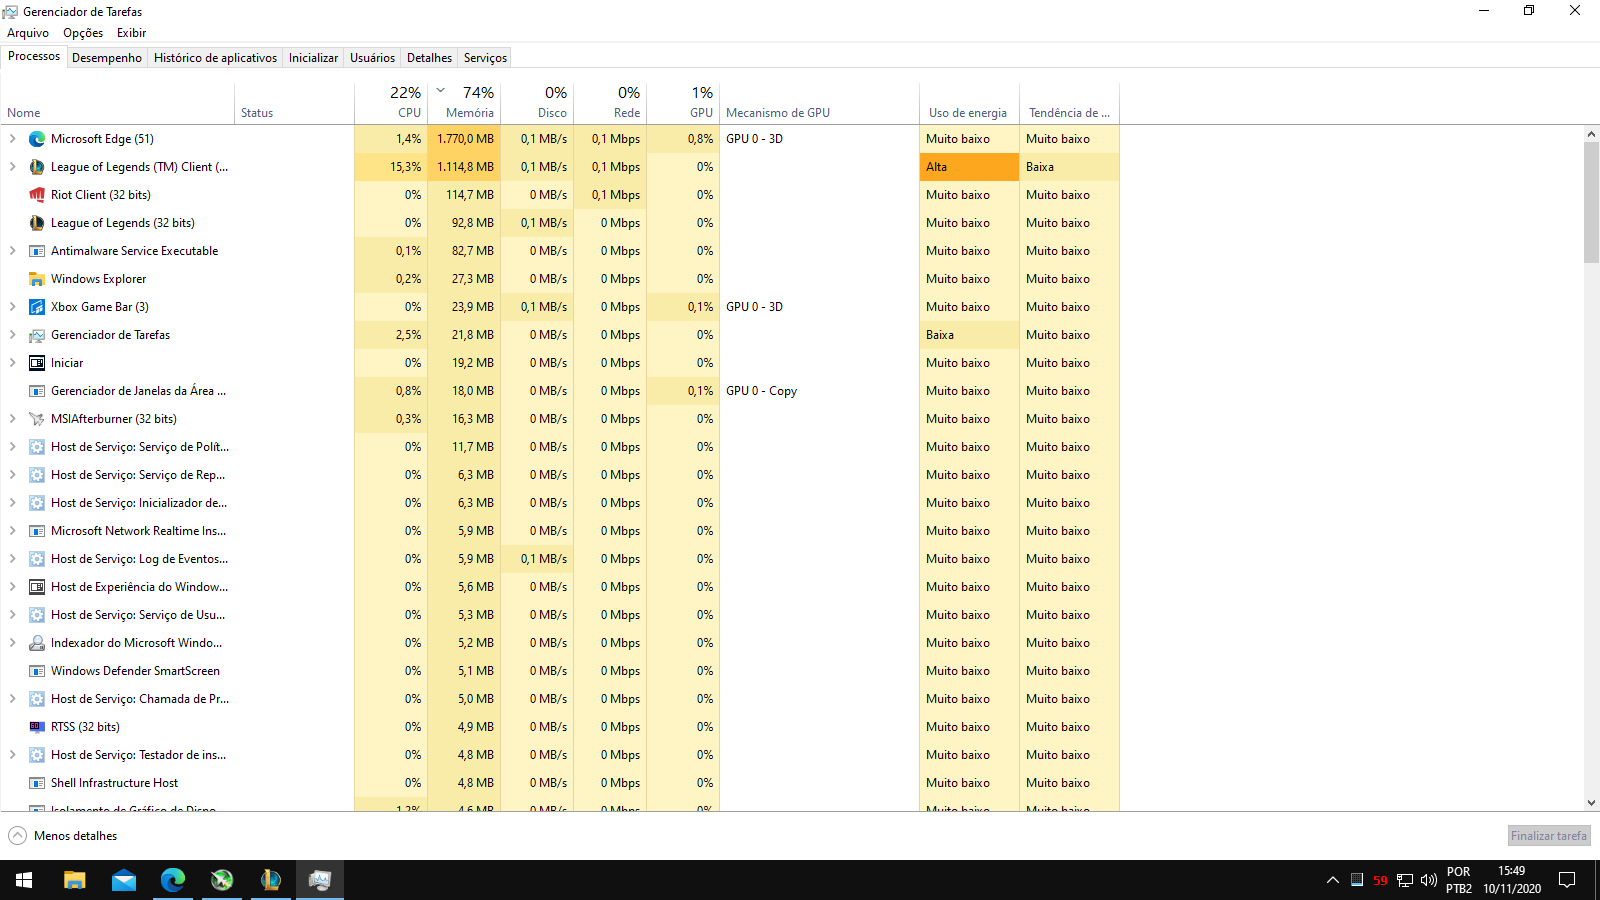The image size is (1600, 900).
Task: Sort processes by the Memória column
Action: (464, 103)
